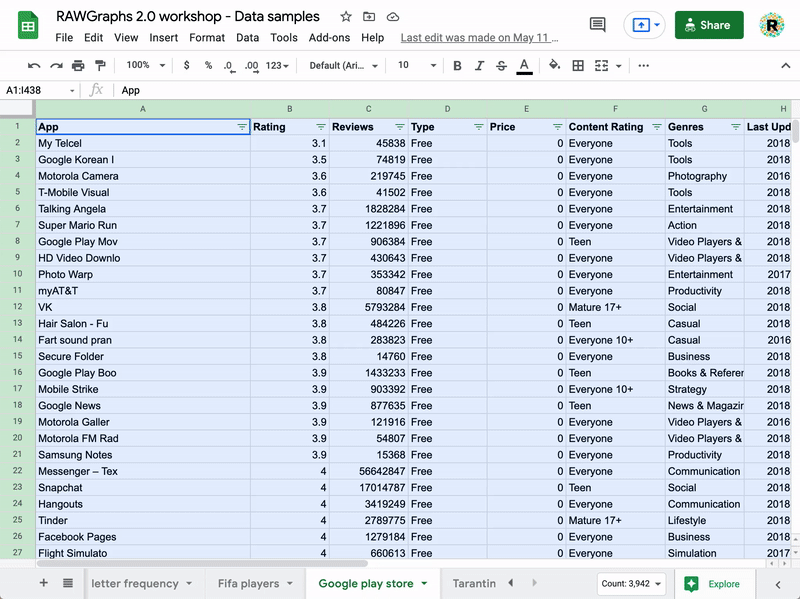Open the Format menu
The image size is (800, 599).
click(207, 38)
